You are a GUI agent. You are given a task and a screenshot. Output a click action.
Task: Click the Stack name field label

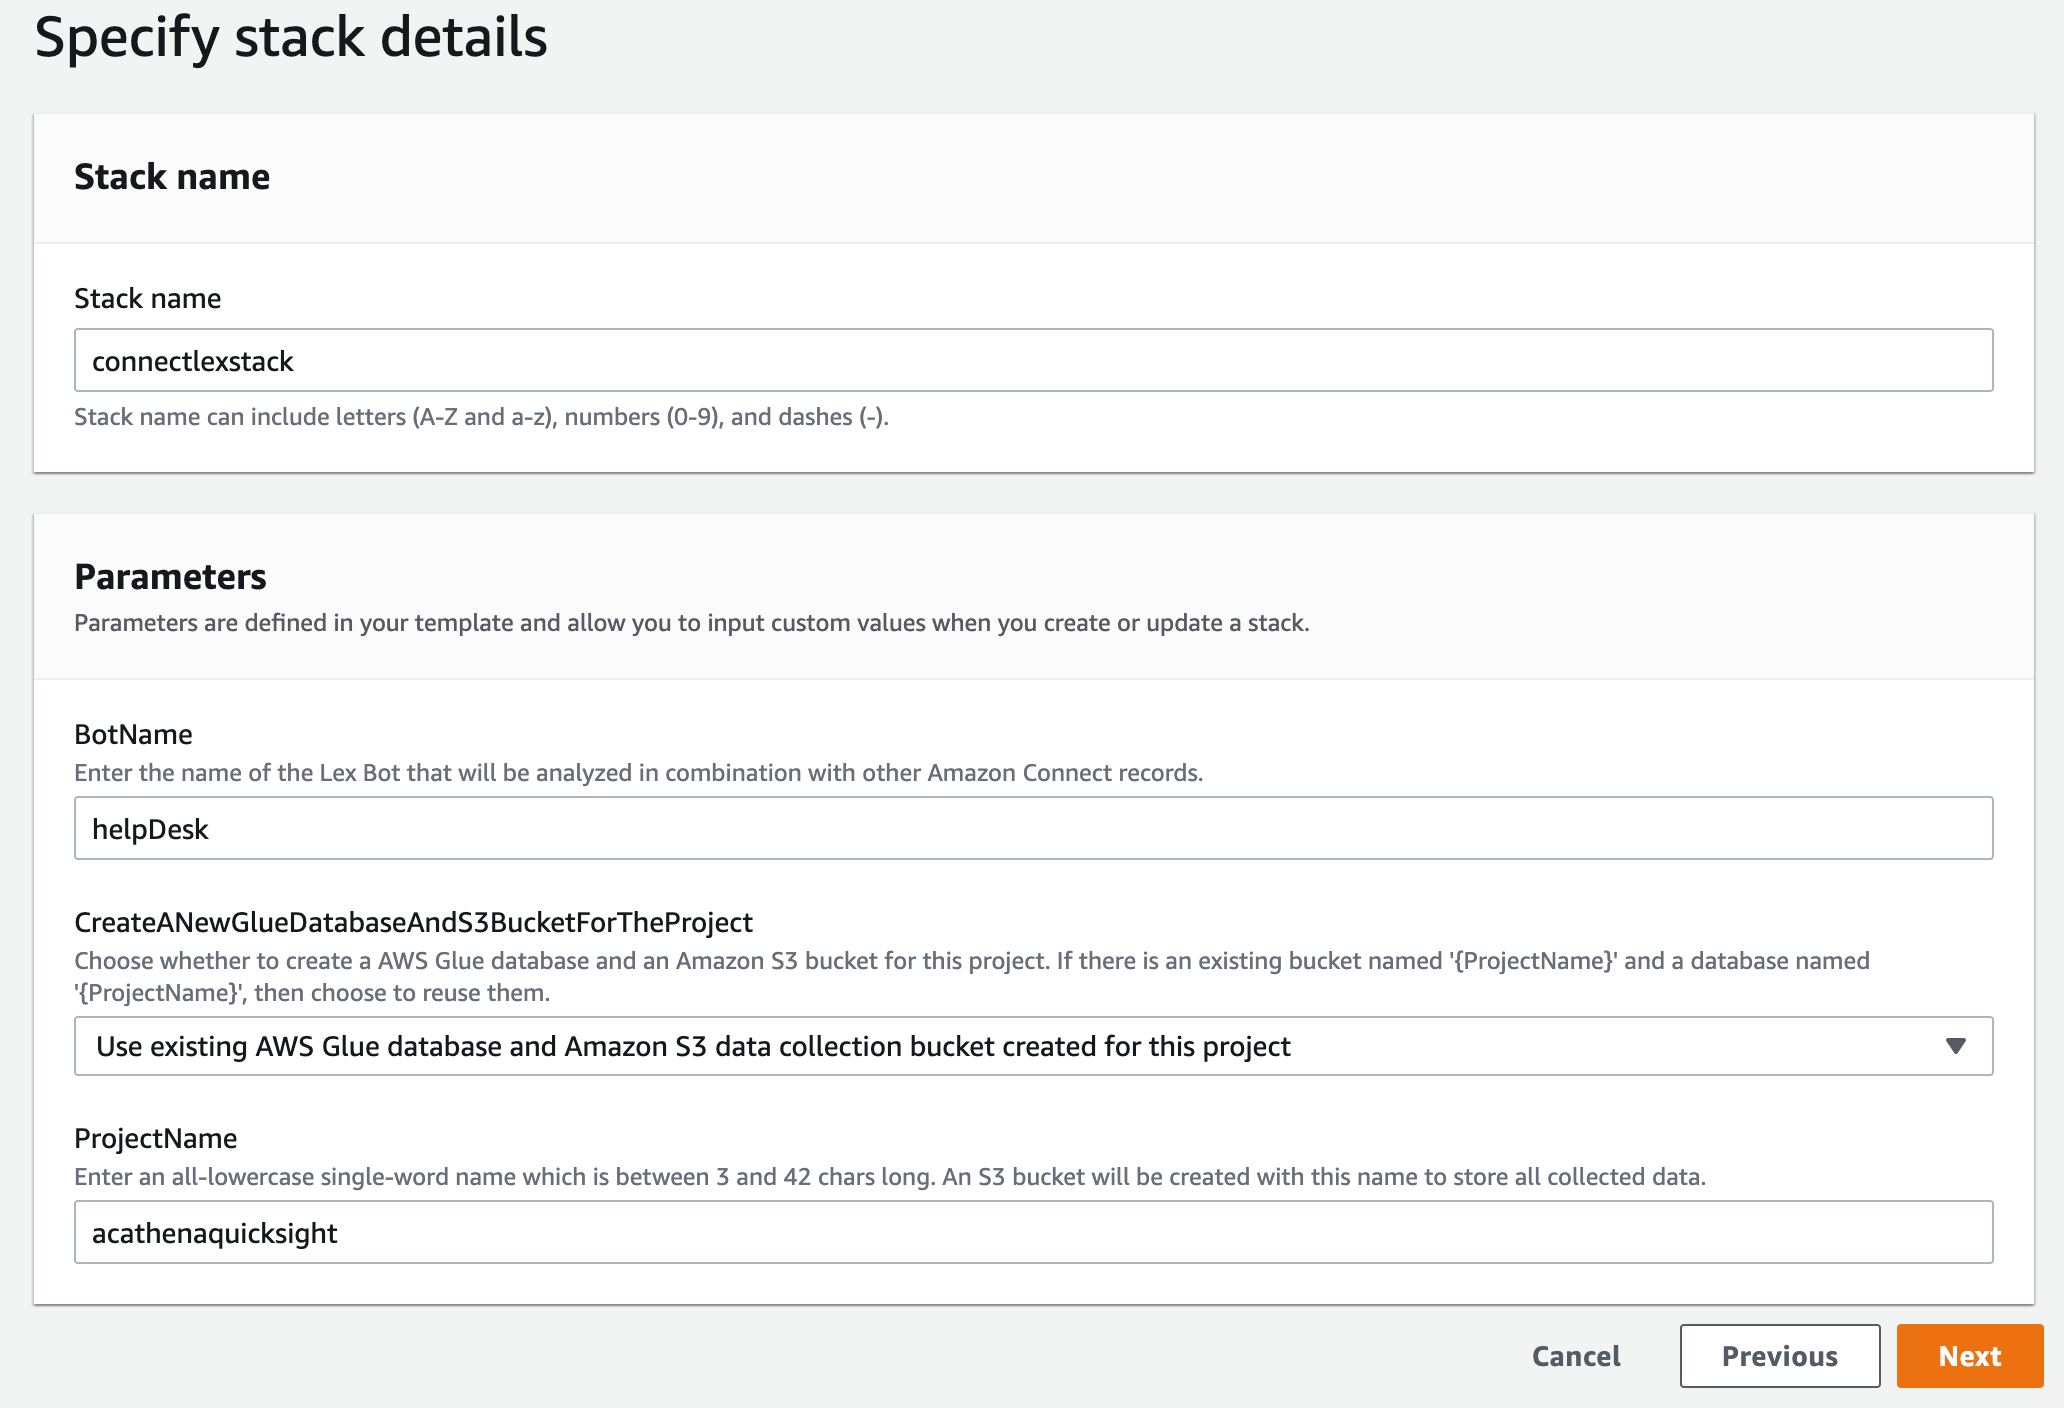click(148, 298)
